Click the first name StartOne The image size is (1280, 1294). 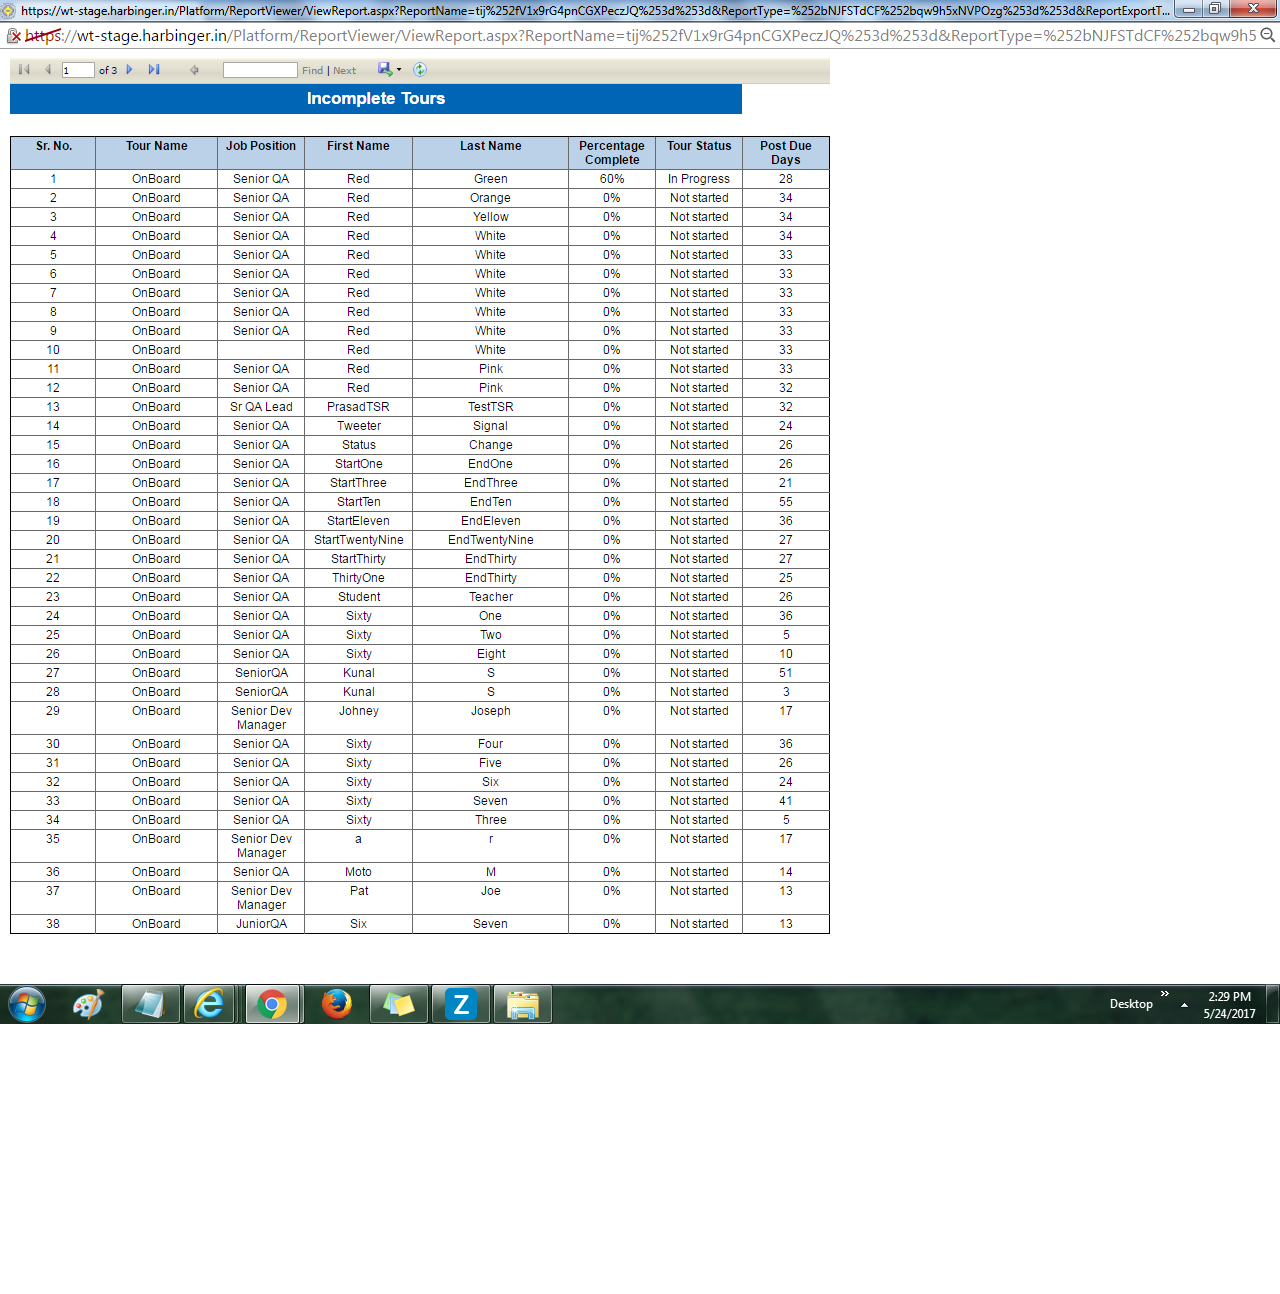(x=359, y=464)
